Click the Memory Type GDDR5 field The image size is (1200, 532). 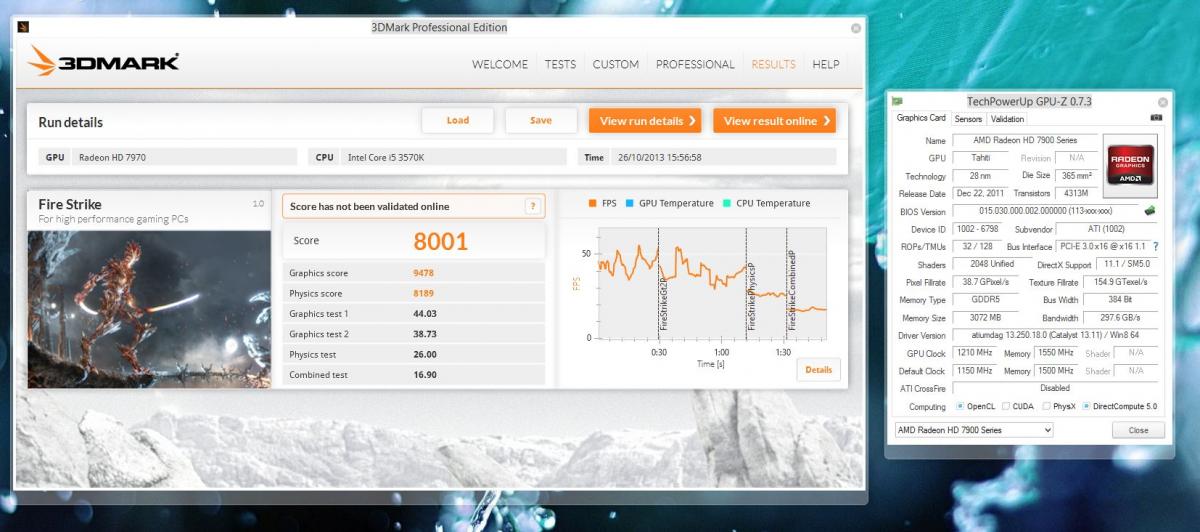point(987,300)
